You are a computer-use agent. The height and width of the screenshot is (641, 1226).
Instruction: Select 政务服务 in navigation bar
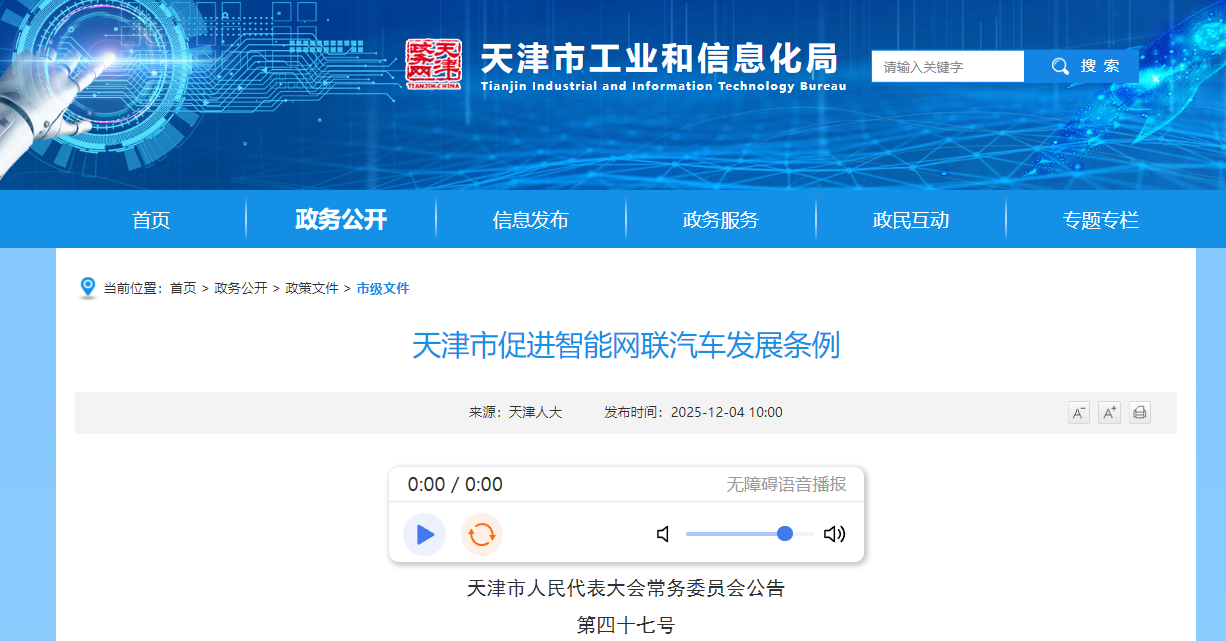[720, 220]
